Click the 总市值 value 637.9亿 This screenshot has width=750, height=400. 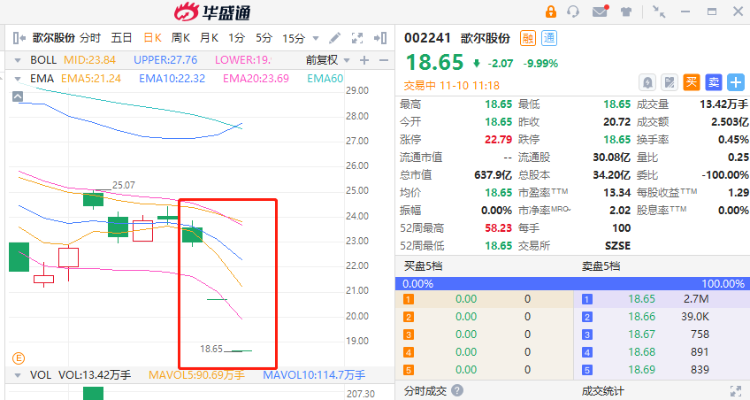493,175
